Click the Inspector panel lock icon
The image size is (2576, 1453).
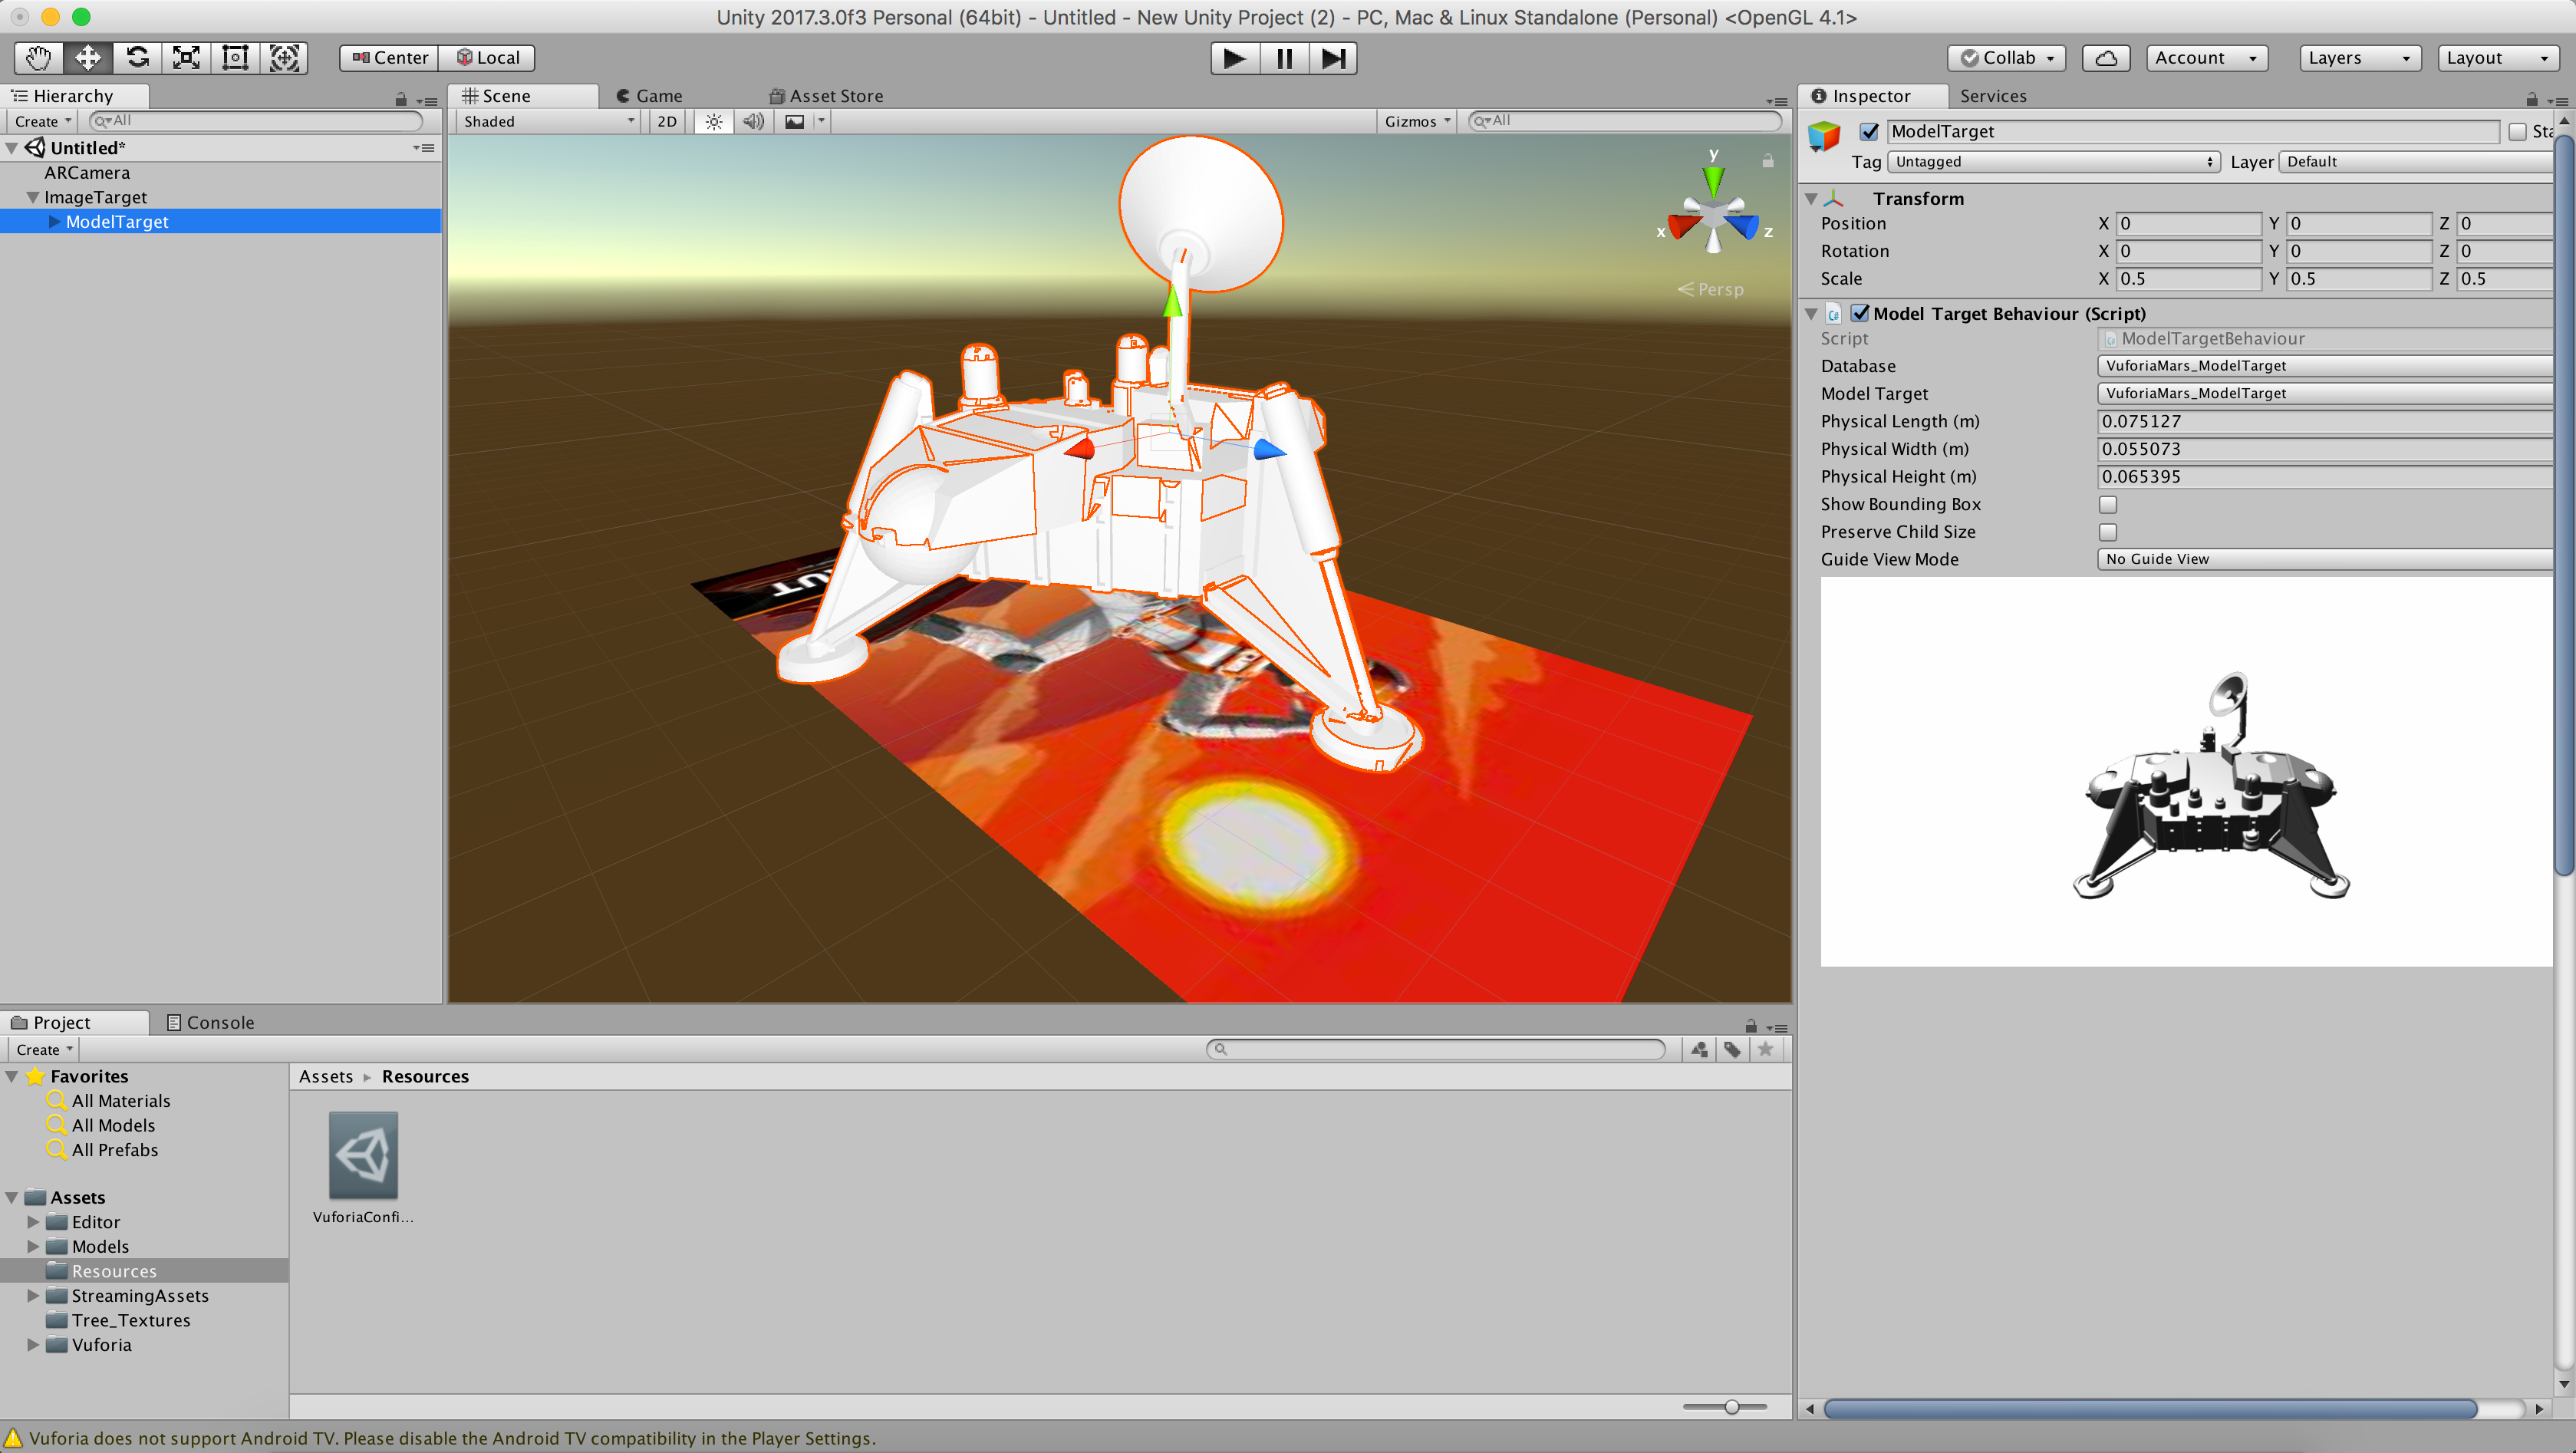point(2532,99)
